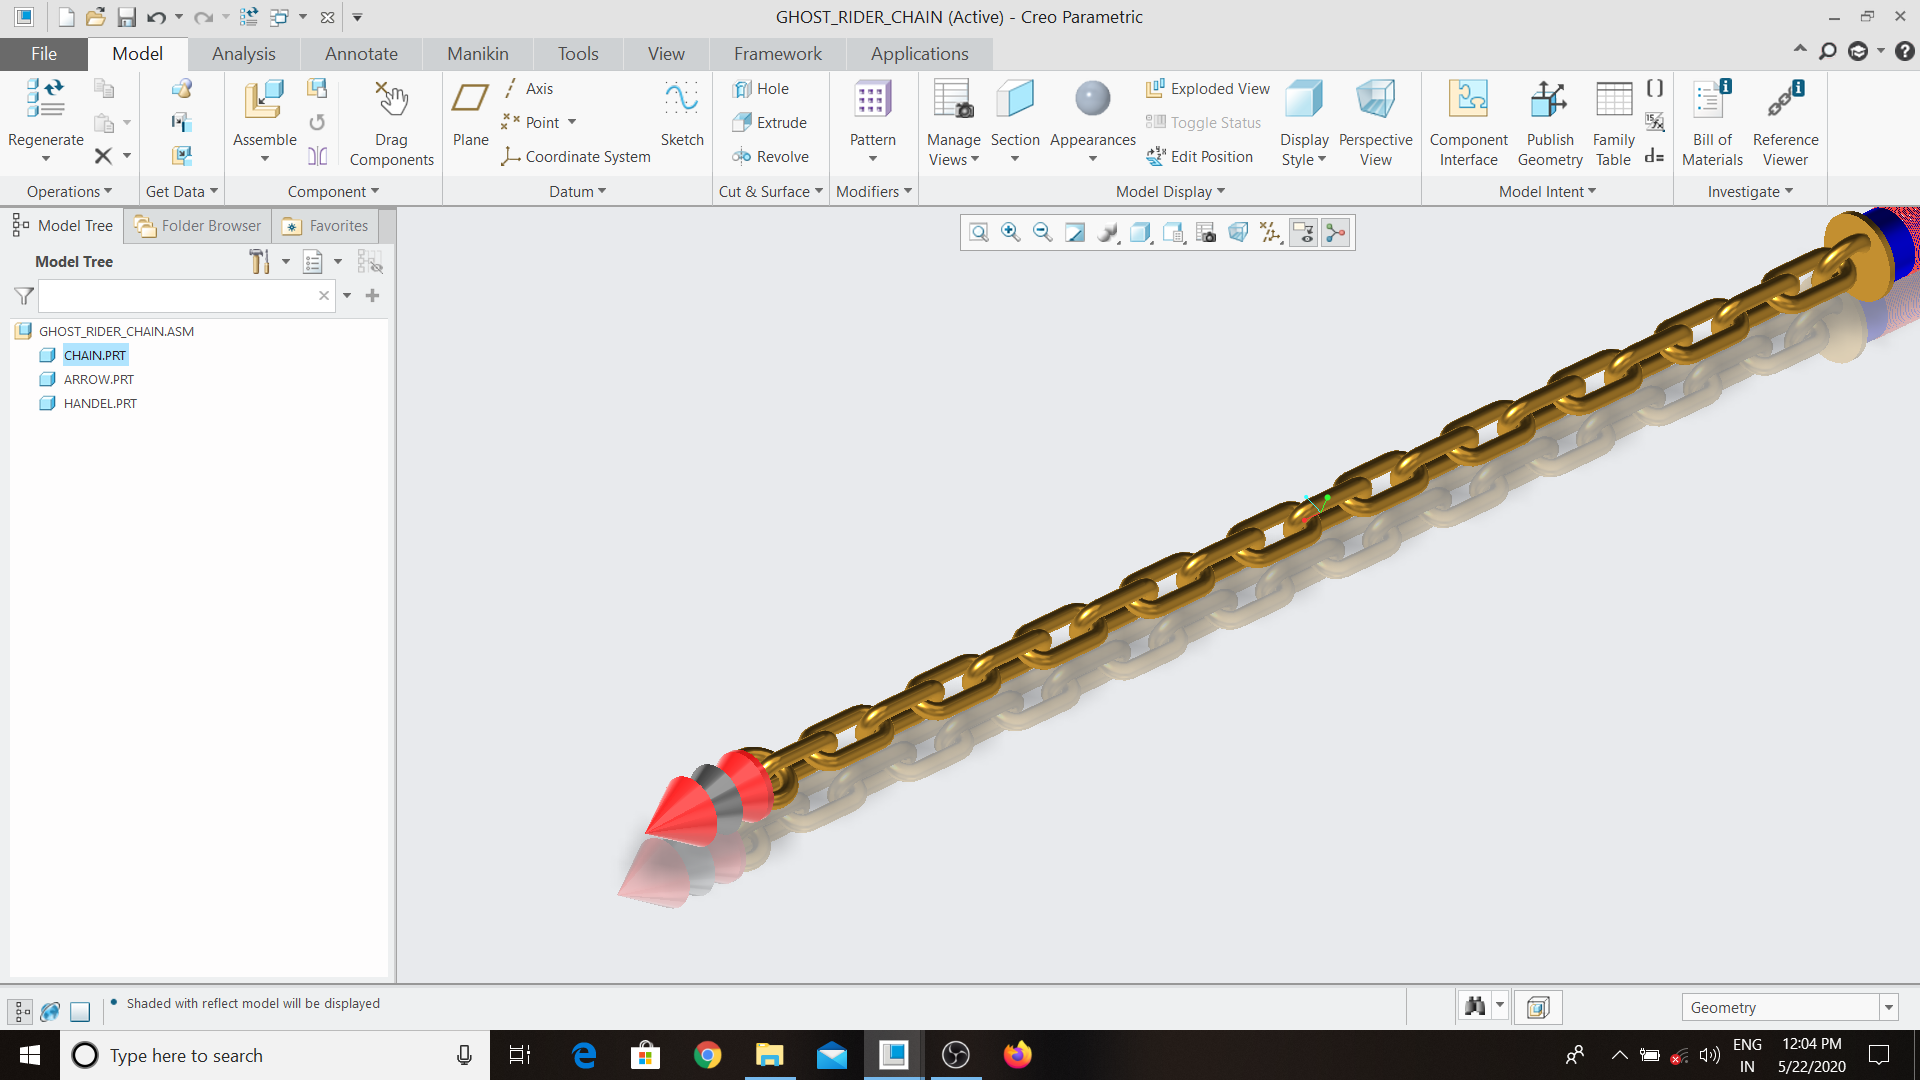The height and width of the screenshot is (1080, 1920).
Task: Expand the Datum group dropdown
Action: click(577, 191)
